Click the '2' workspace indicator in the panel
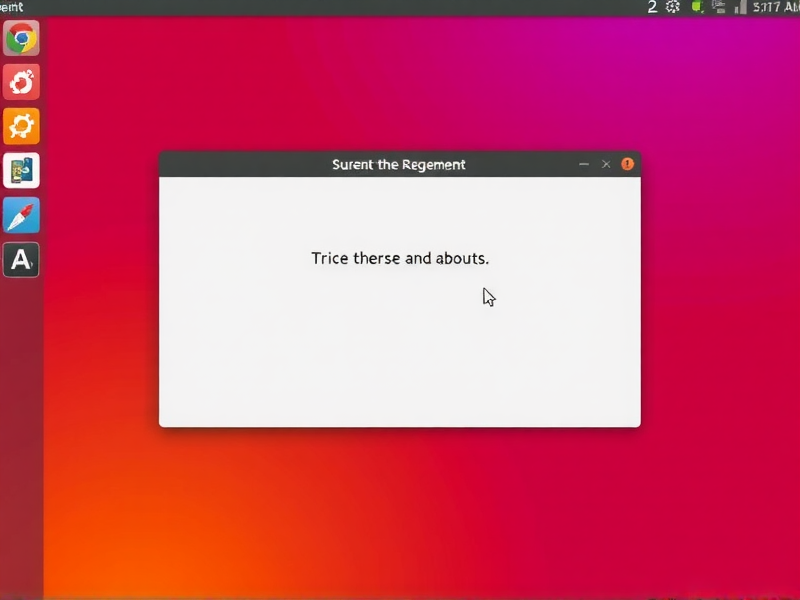Image resolution: width=800 pixels, height=600 pixels. 652,8
